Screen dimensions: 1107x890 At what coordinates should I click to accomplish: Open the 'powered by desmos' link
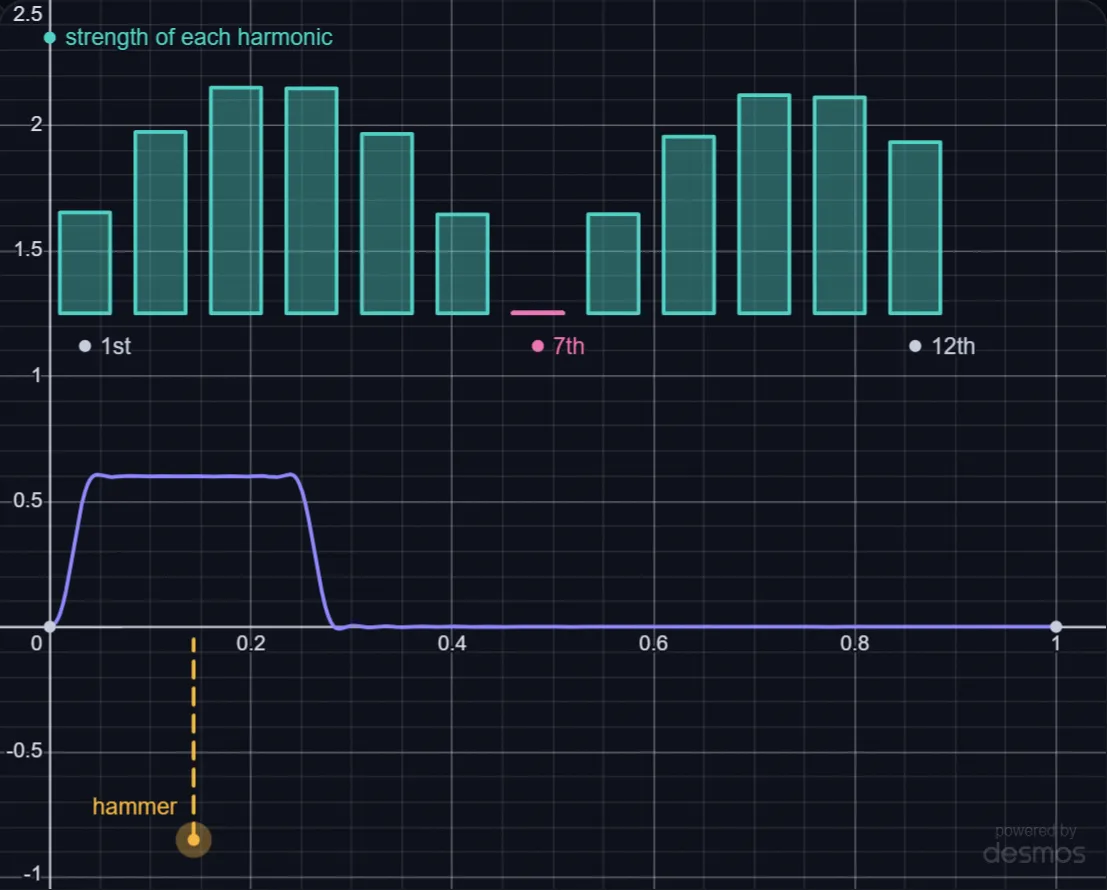pyautogui.click(x=1034, y=845)
